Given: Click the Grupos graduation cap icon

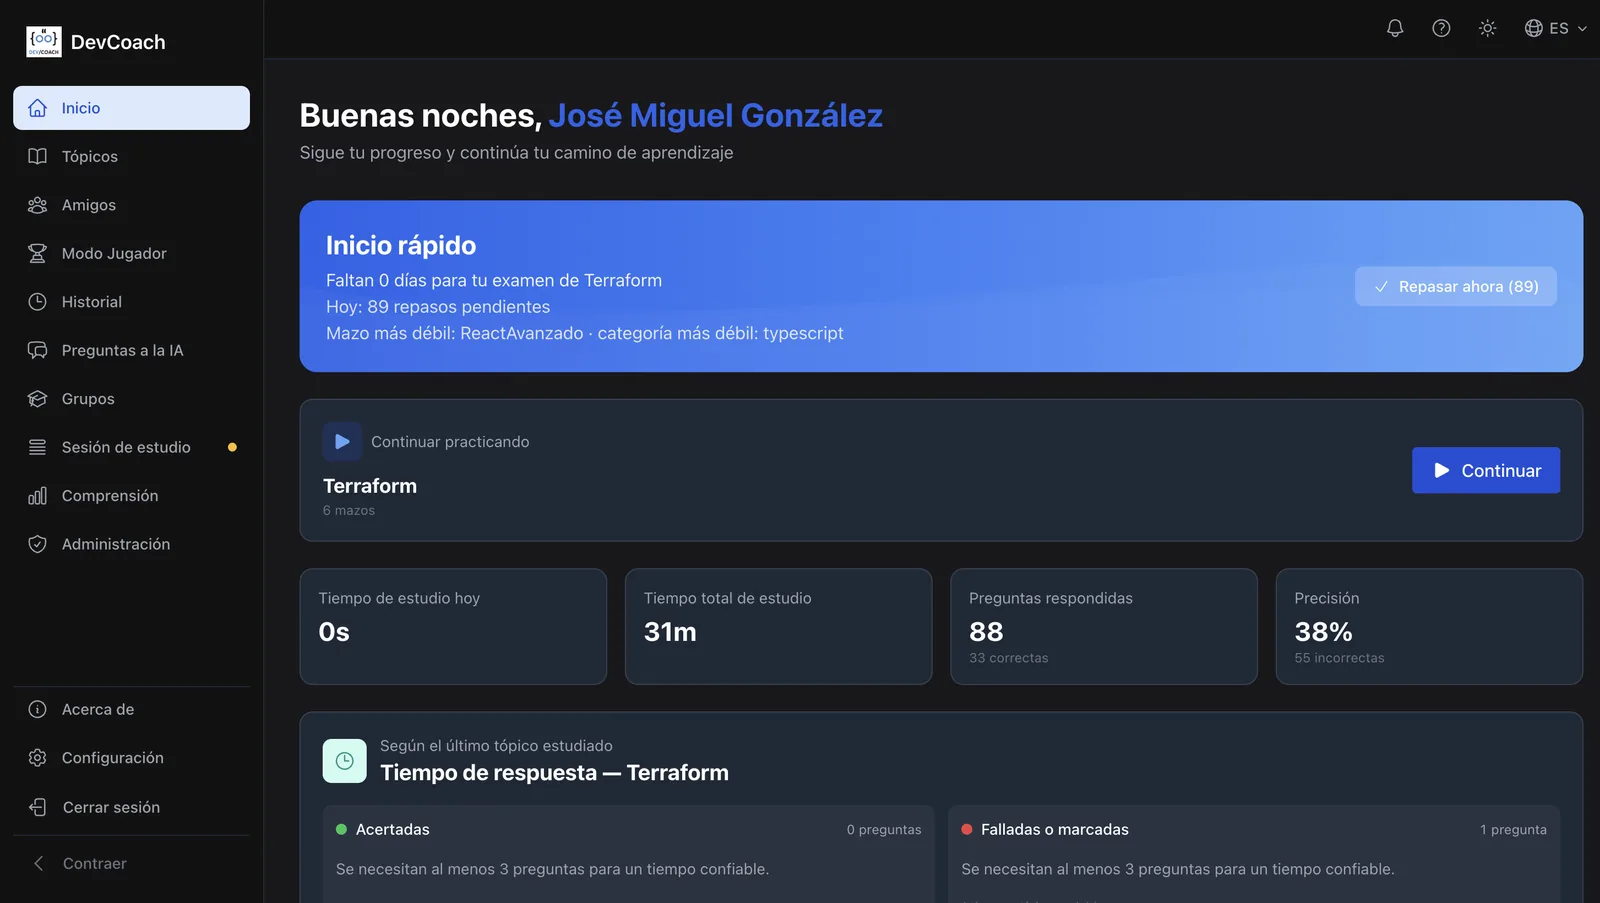Looking at the screenshot, I should click(37, 399).
